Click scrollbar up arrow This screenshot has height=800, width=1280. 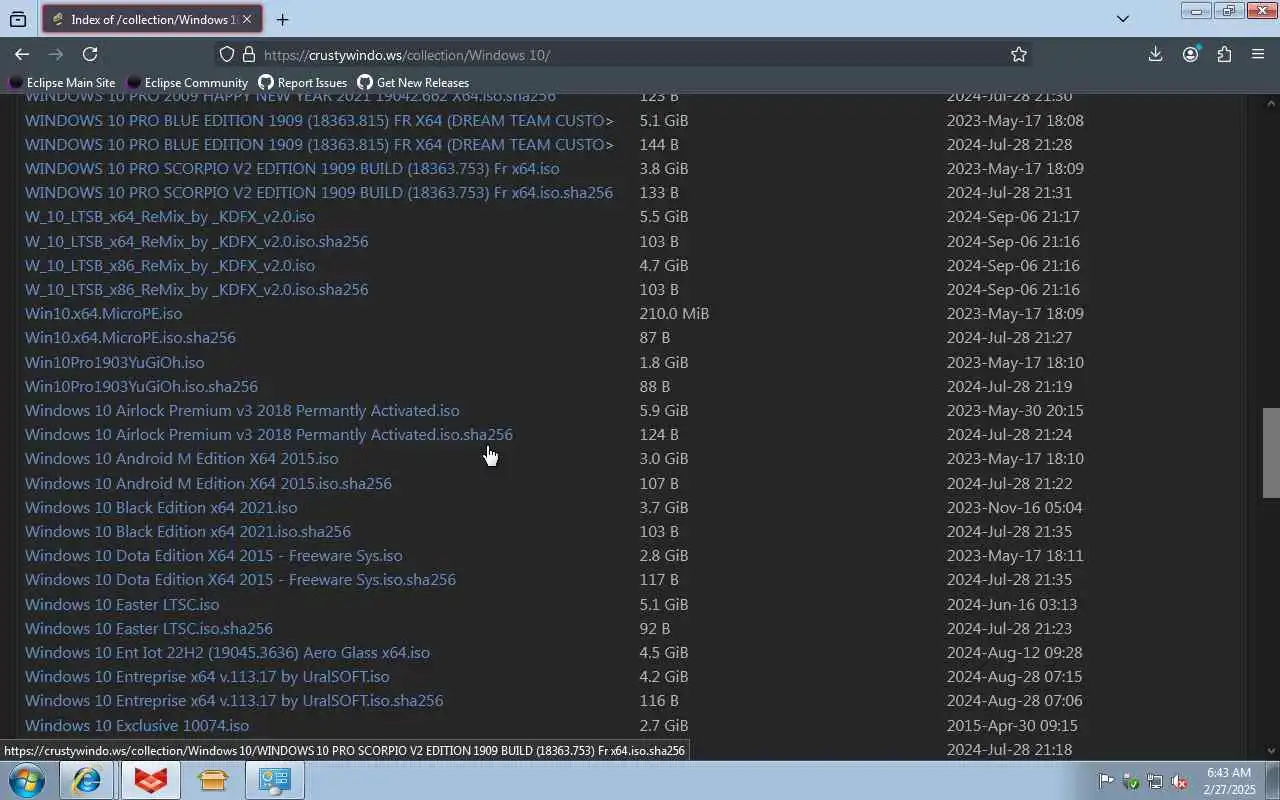[1271, 102]
